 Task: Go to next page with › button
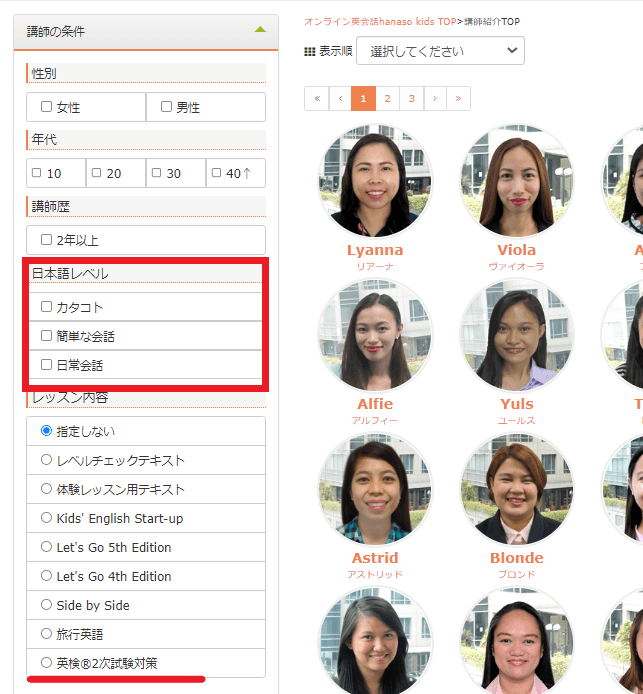pos(435,98)
